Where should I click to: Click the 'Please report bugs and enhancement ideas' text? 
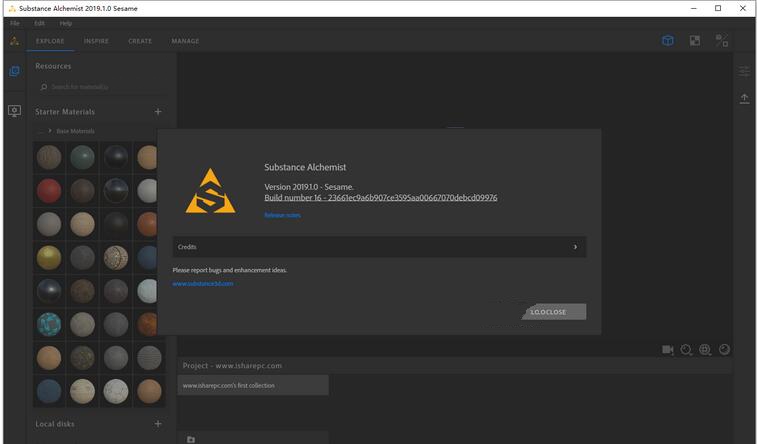tap(229, 270)
